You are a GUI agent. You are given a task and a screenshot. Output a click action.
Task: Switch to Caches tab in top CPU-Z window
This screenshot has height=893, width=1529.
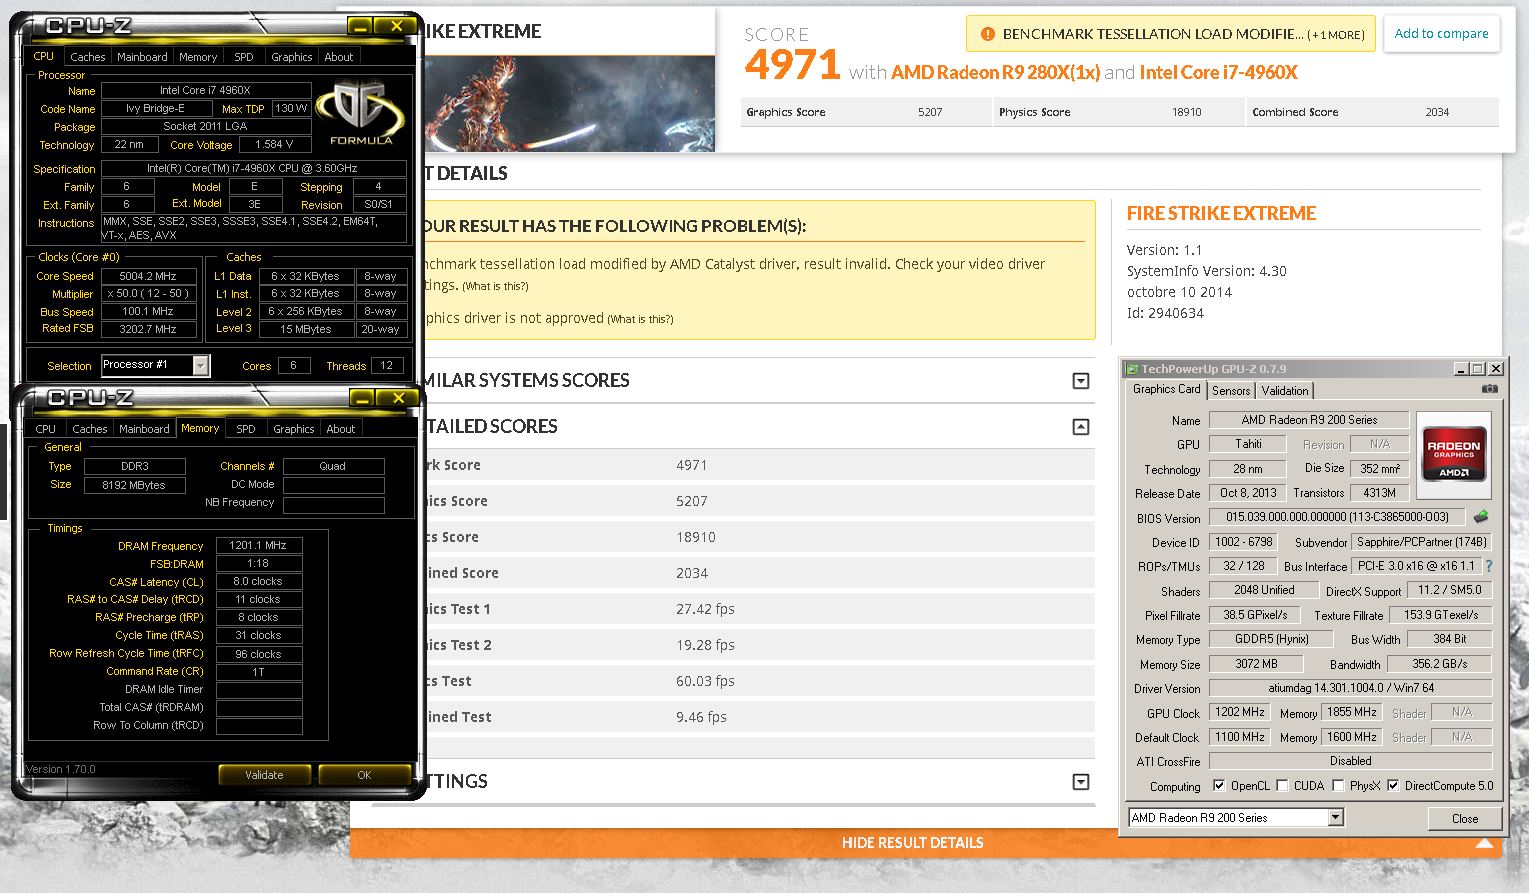pos(88,57)
